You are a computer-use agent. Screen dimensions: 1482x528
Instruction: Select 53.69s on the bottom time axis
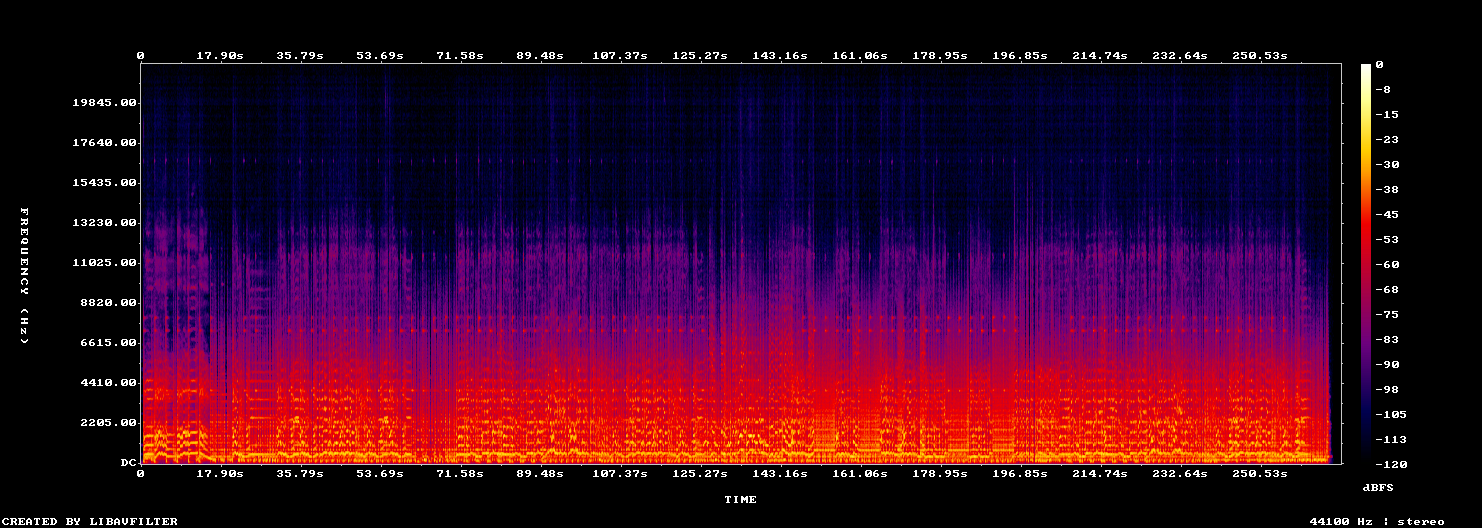380,473
